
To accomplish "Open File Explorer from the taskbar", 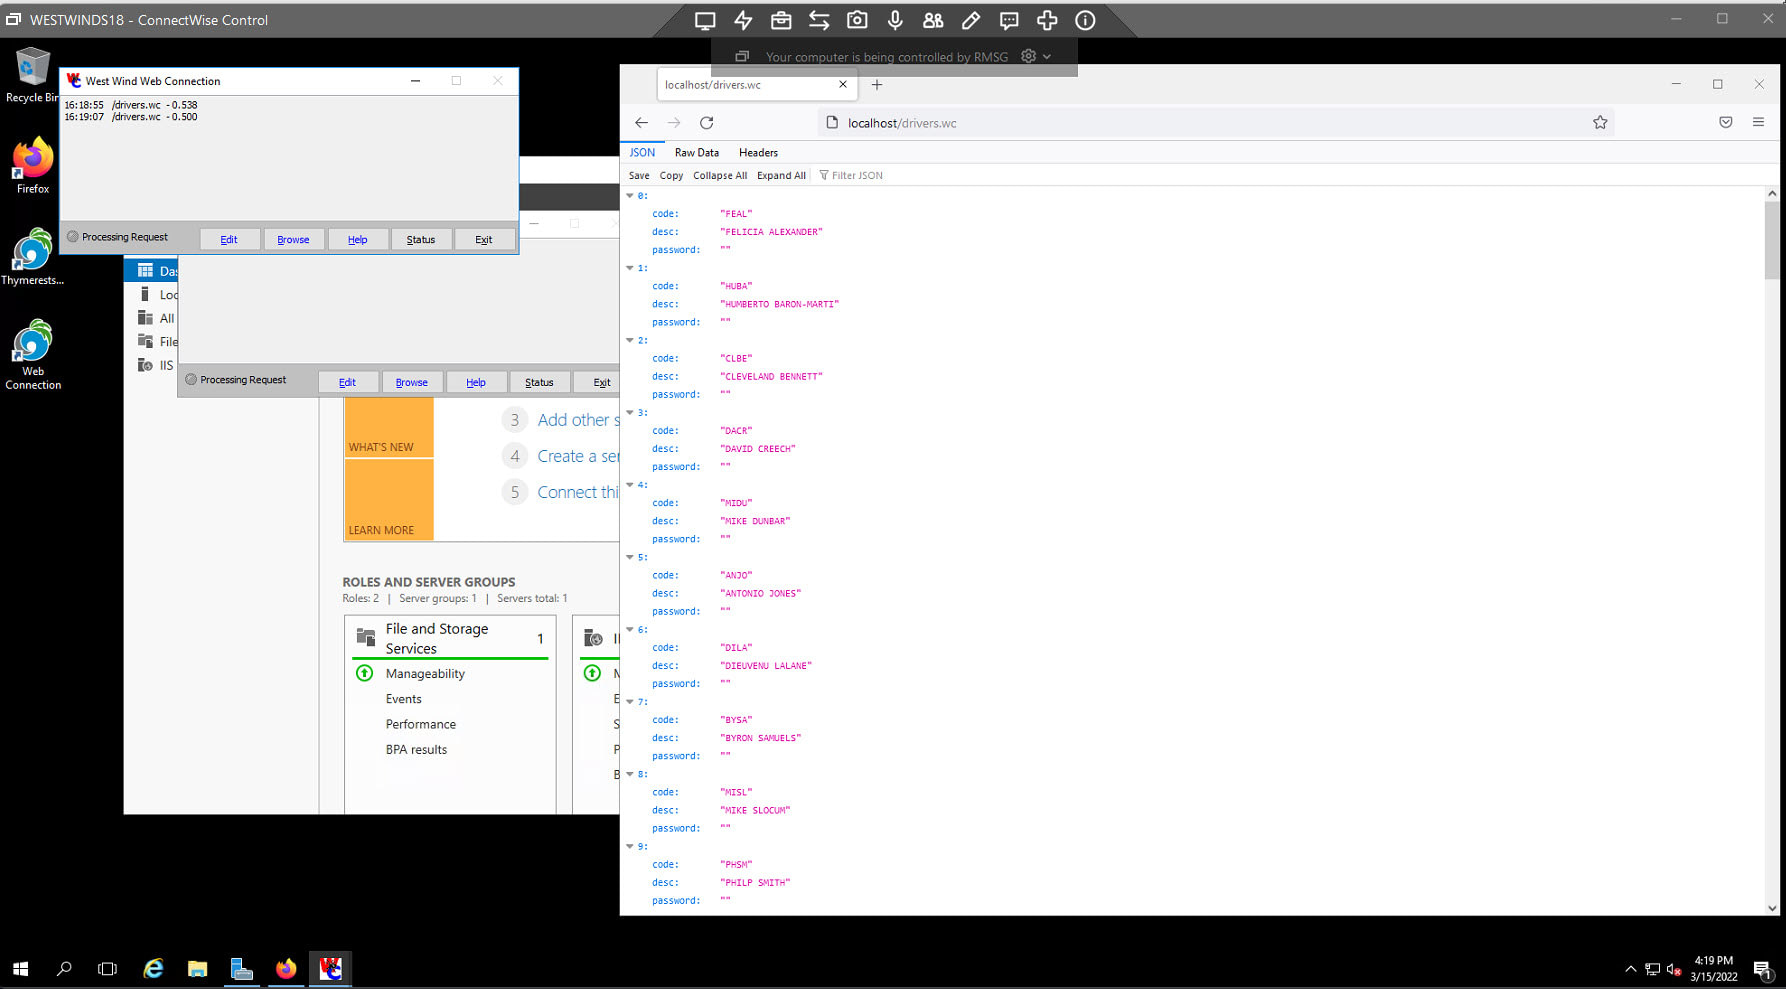I will point(197,969).
